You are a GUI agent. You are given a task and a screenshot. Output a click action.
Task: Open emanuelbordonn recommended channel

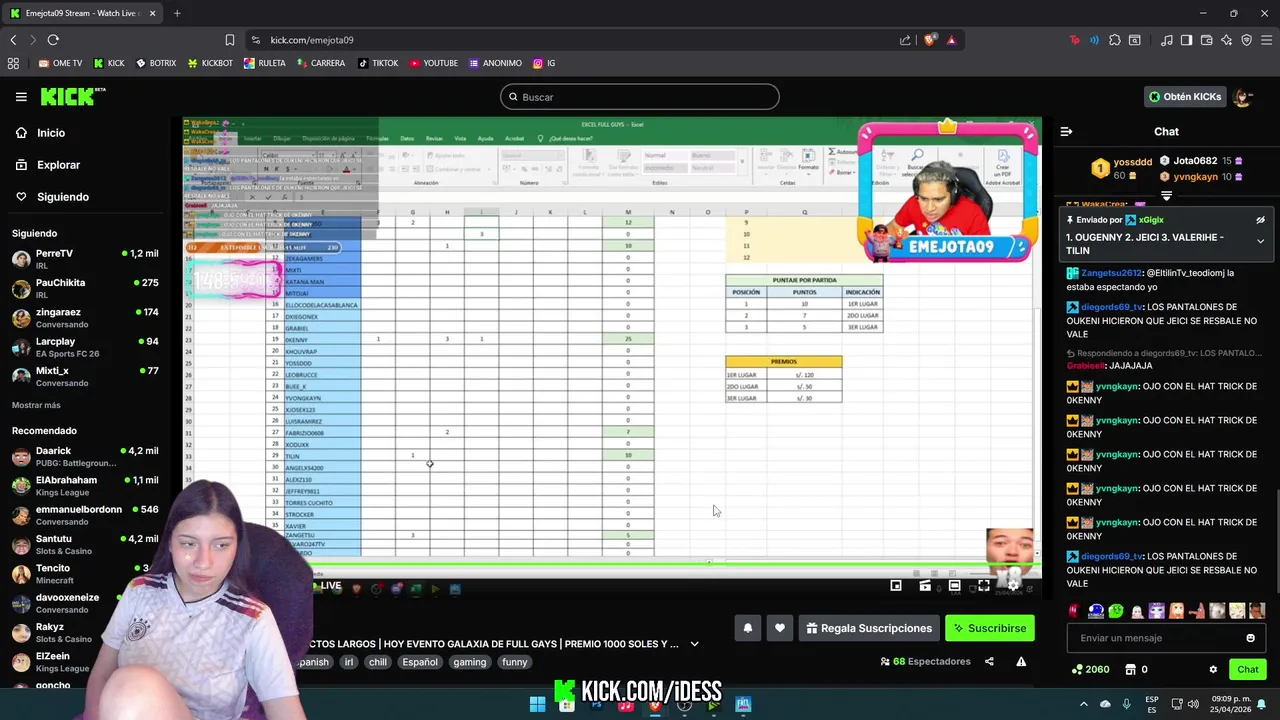84,515
